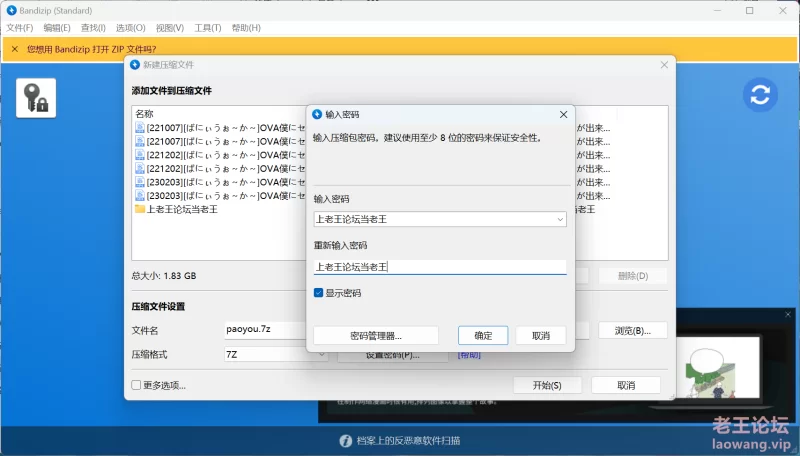Open the 编辑(E) menu
This screenshot has height=456, width=800.
tap(57, 28)
